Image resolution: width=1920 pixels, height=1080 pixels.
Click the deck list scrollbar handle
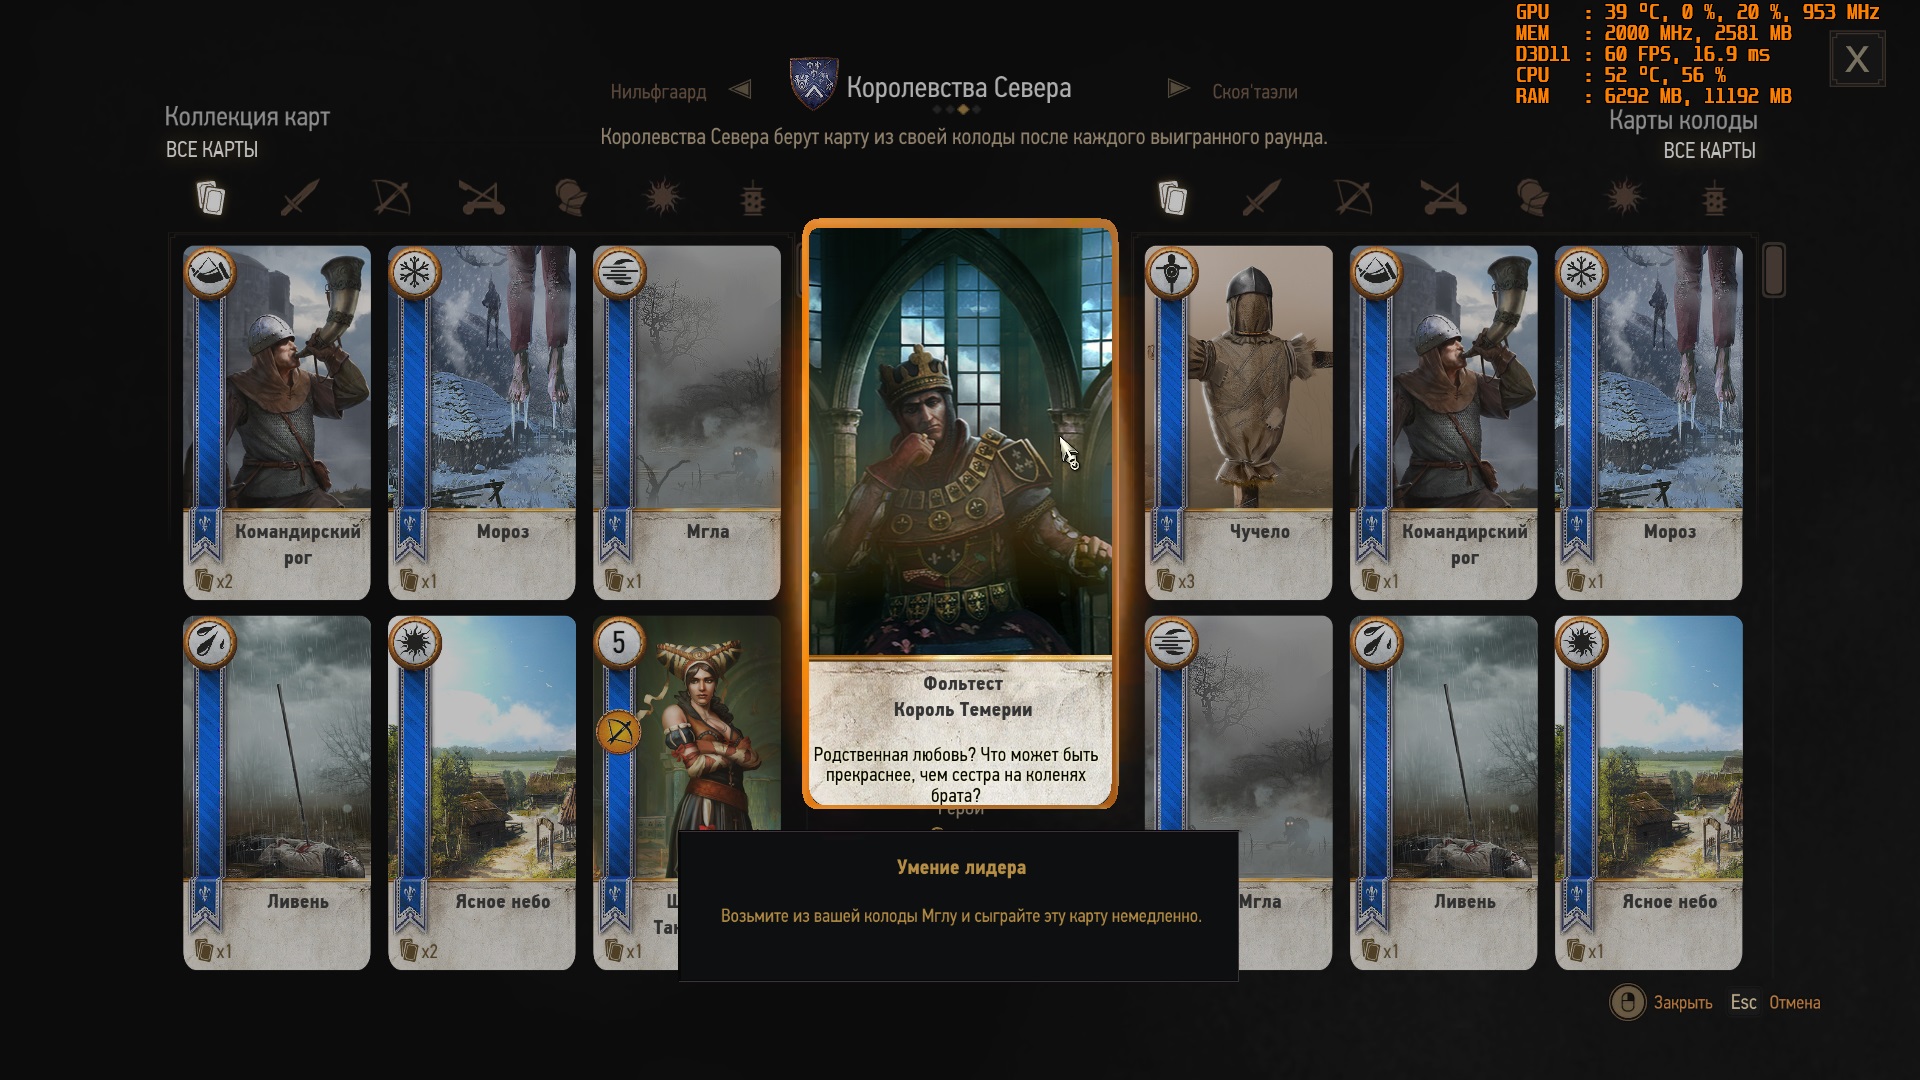point(1774,270)
